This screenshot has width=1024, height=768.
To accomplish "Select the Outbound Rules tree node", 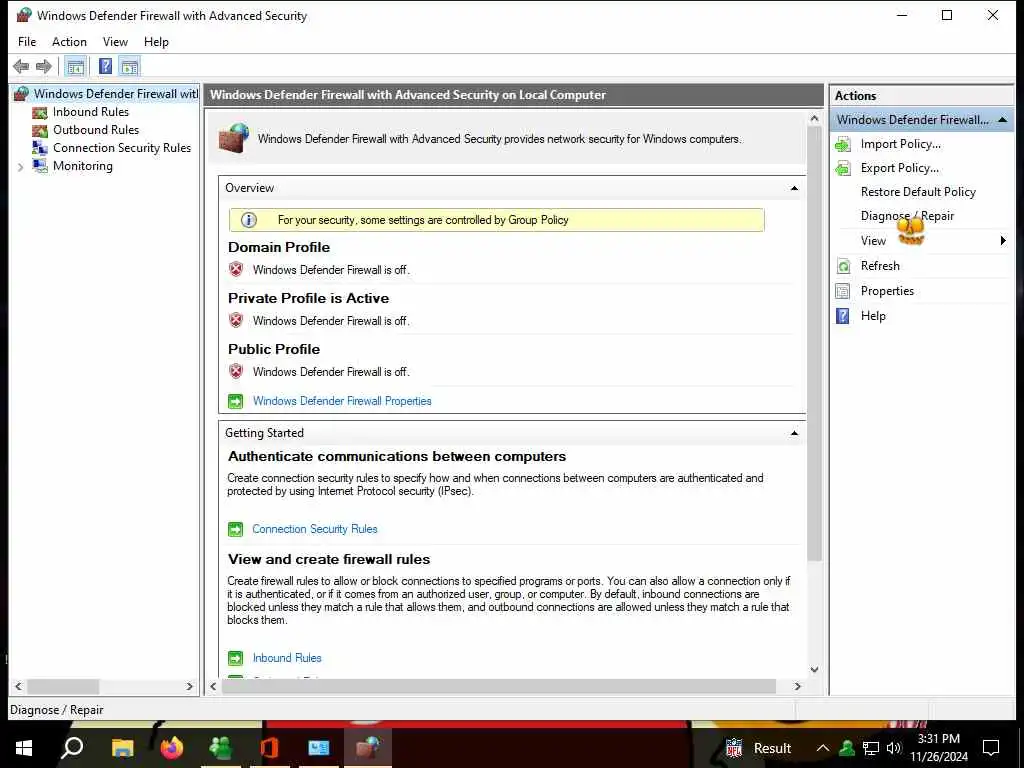I will click(x=96, y=130).
